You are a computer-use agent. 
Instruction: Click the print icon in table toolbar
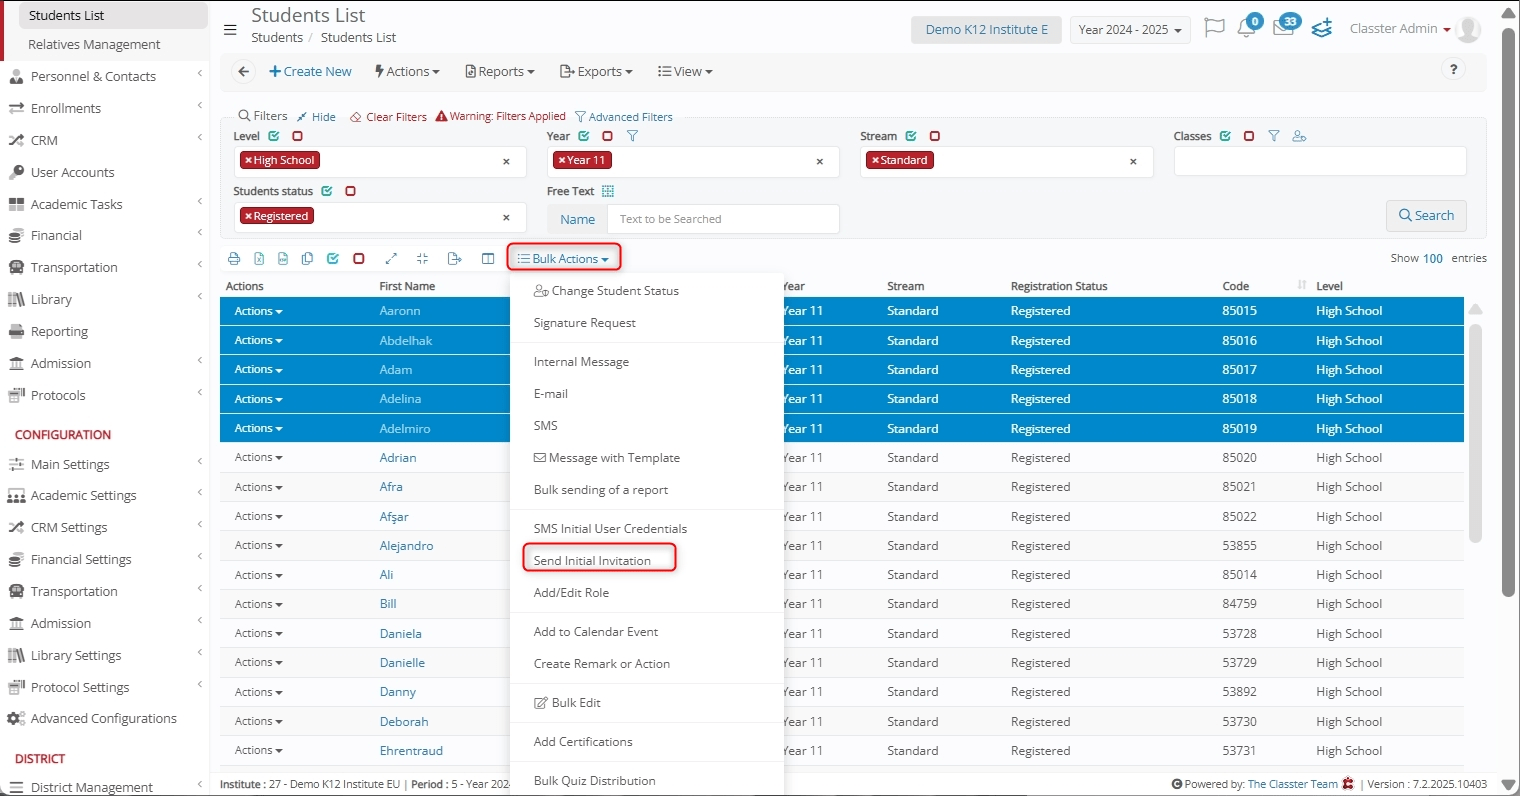(234, 259)
